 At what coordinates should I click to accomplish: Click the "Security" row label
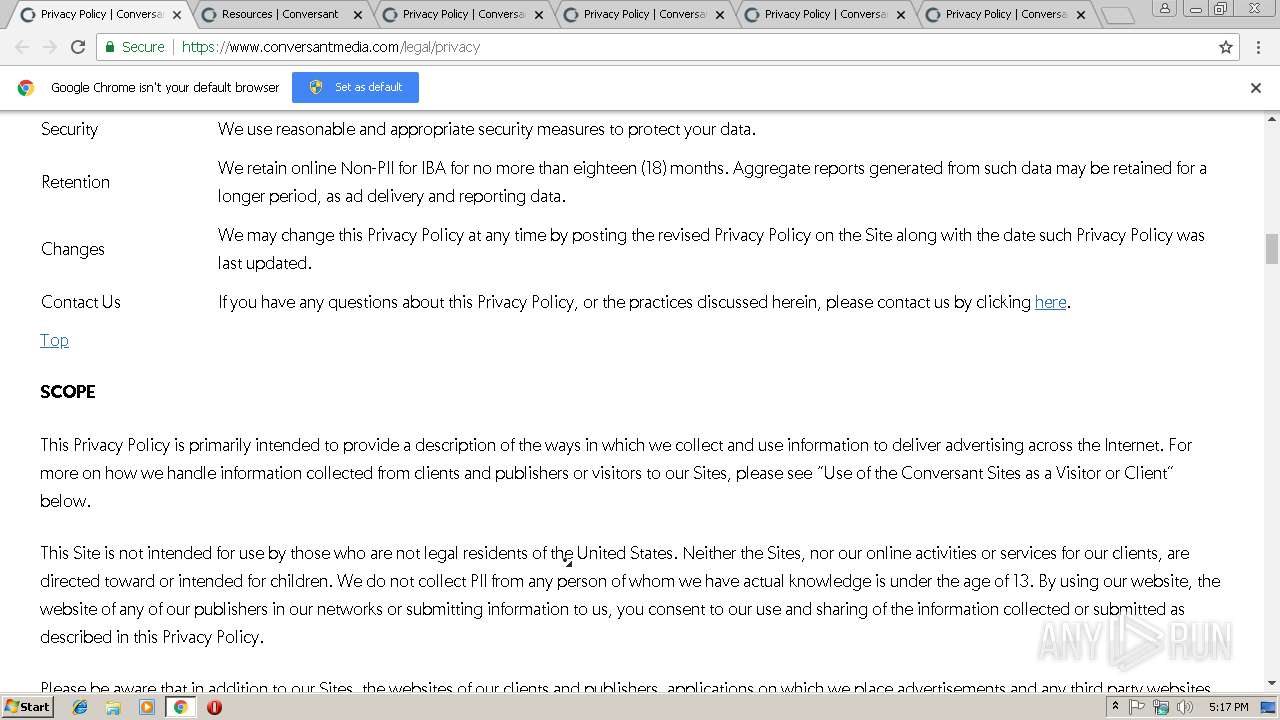[x=69, y=129]
